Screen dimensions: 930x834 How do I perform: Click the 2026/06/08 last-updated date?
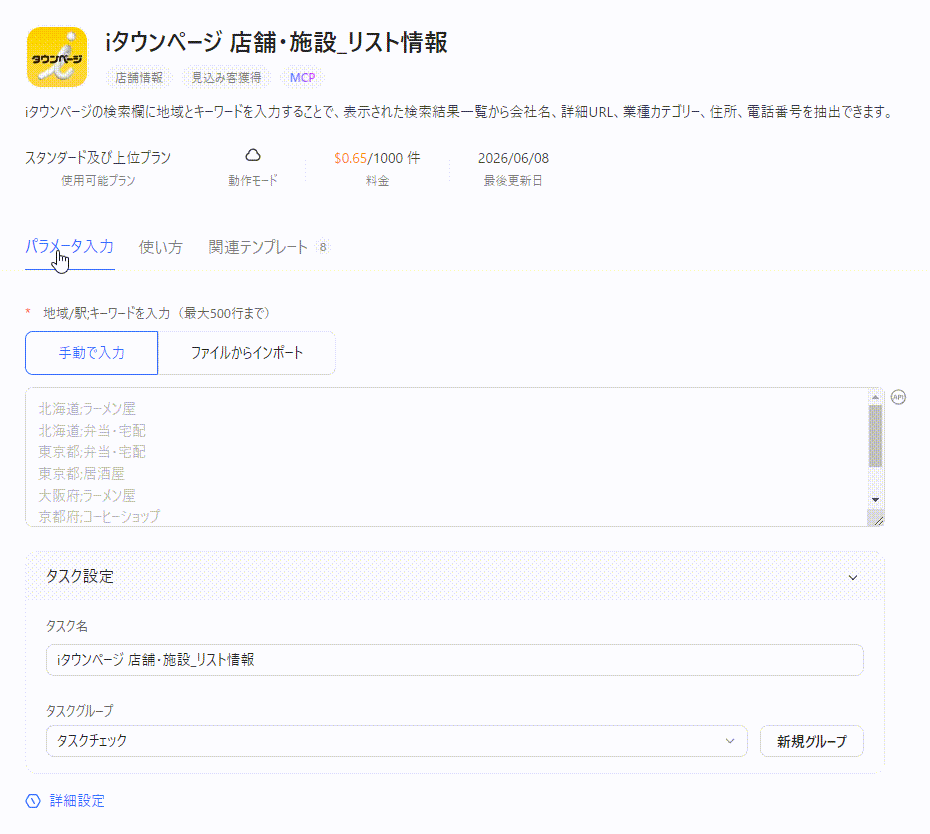[514, 158]
